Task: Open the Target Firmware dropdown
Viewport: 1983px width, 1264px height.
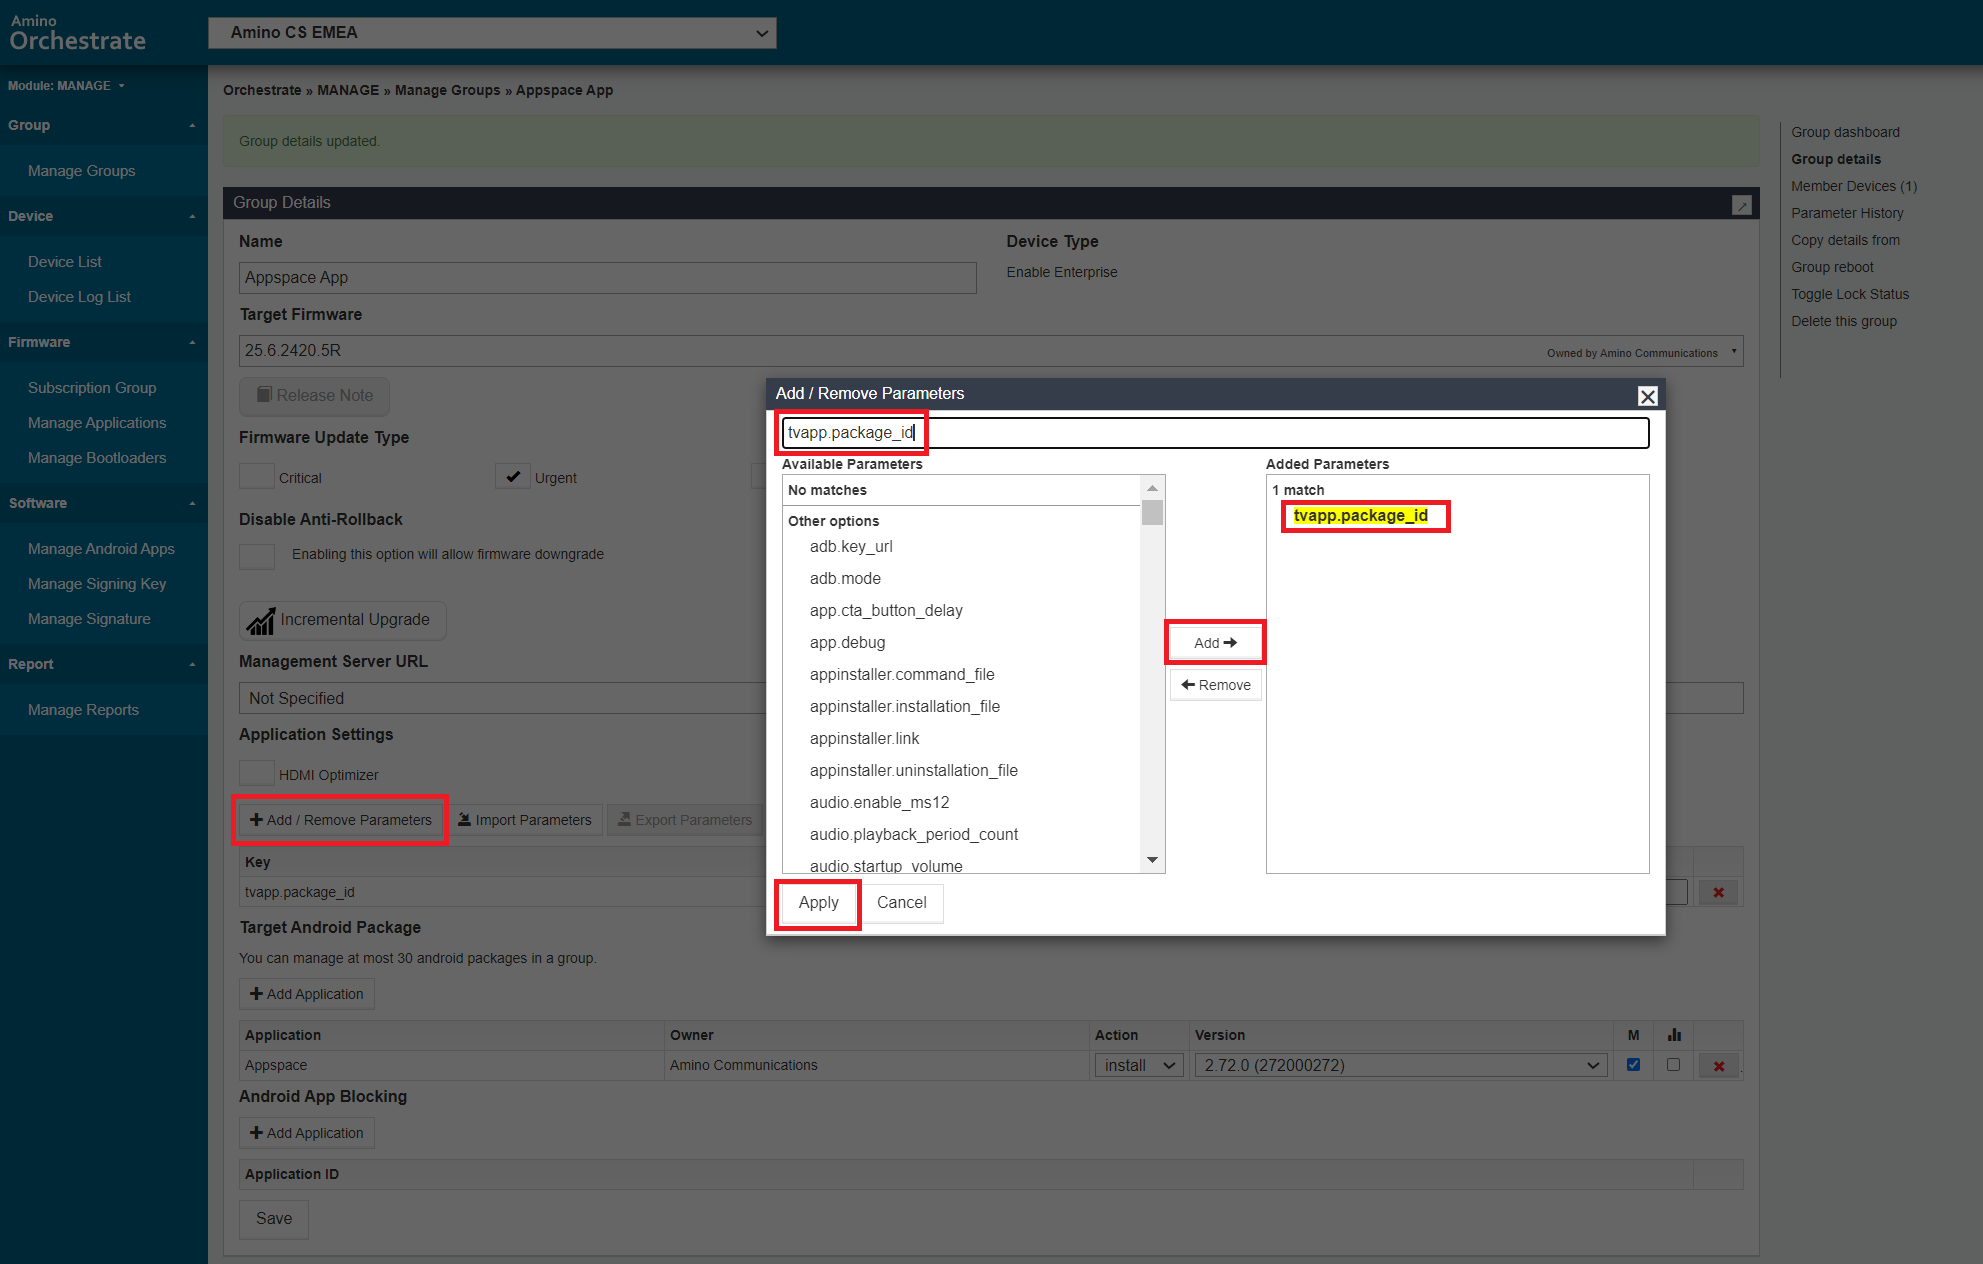Action: [x=991, y=351]
